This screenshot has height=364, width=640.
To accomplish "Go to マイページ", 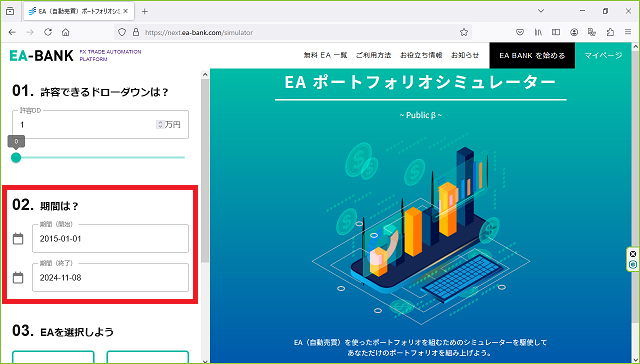I will tap(603, 55).
